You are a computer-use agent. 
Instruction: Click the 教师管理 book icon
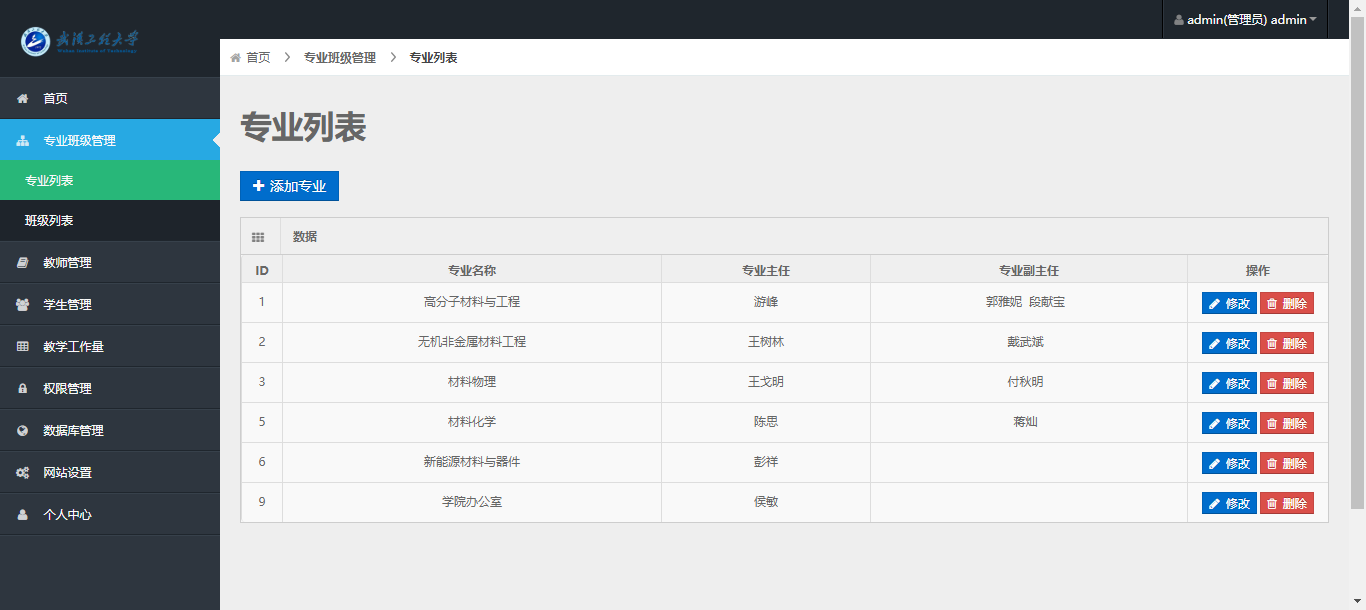(x=23, y=263)
